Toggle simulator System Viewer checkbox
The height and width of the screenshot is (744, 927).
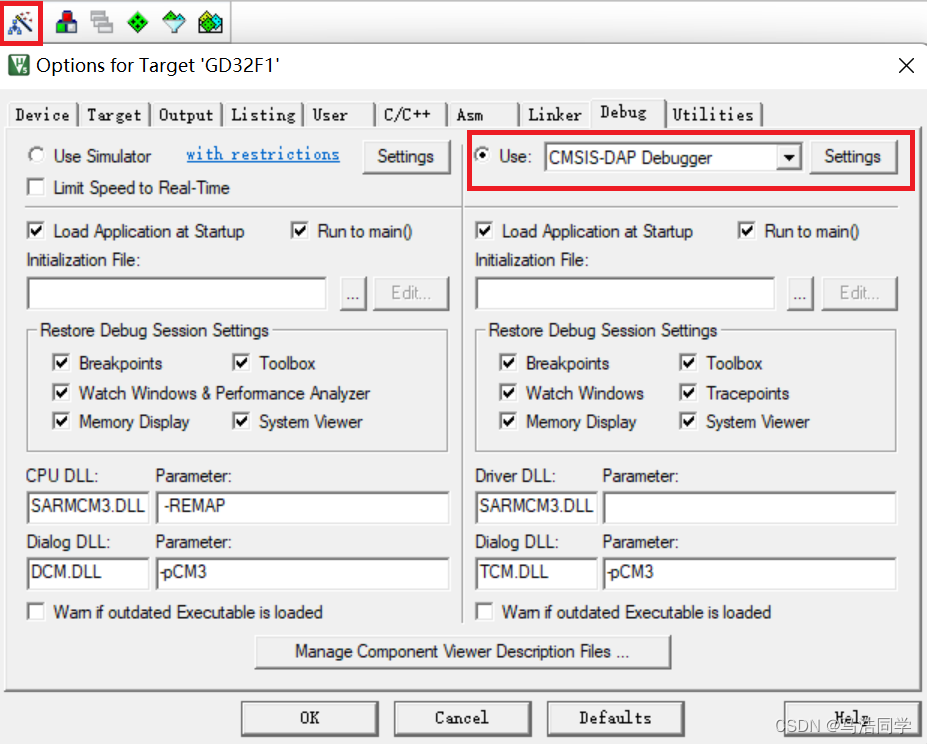pyautogui.click(x=241, y=421)
